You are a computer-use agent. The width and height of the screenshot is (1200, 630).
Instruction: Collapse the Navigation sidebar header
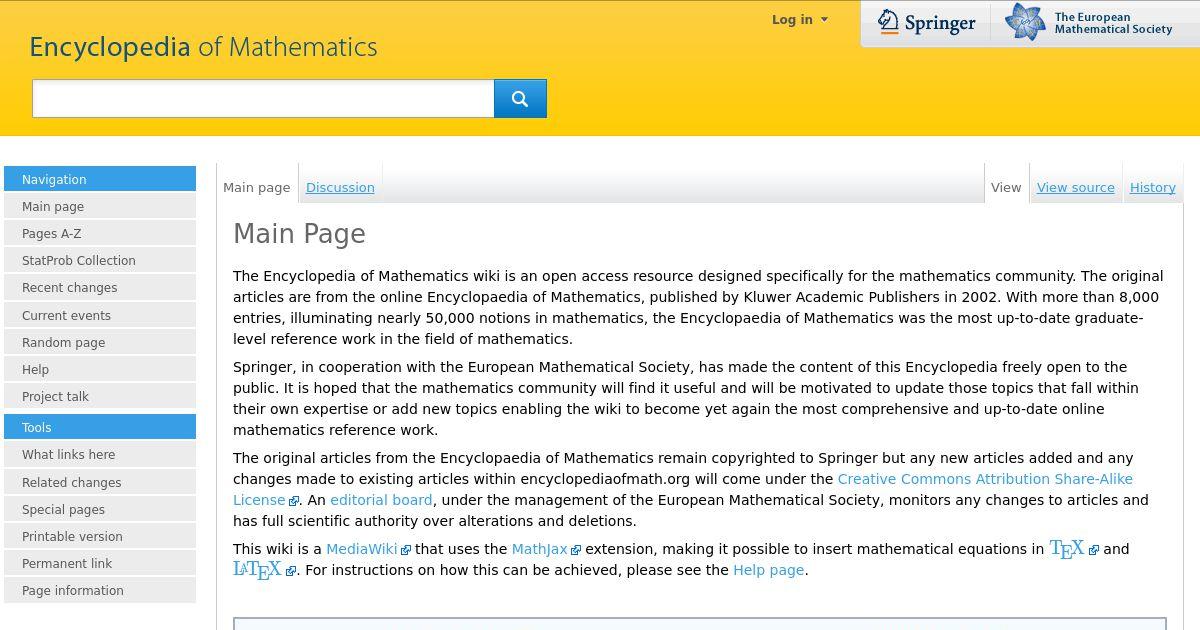(x=100, y=179)
